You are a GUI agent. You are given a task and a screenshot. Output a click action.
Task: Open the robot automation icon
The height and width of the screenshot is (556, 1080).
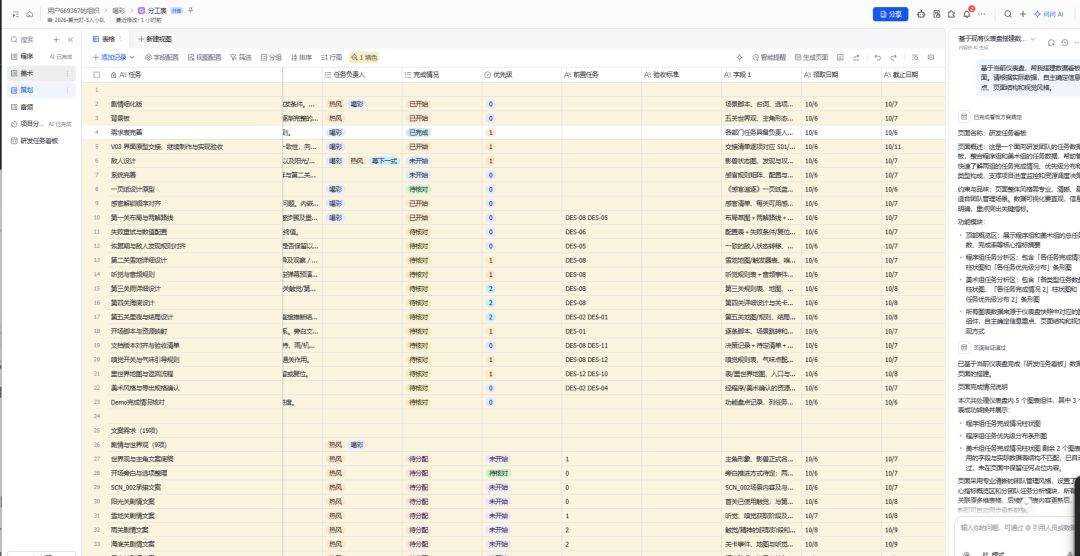pyautogui.click(x=922, y=14)
